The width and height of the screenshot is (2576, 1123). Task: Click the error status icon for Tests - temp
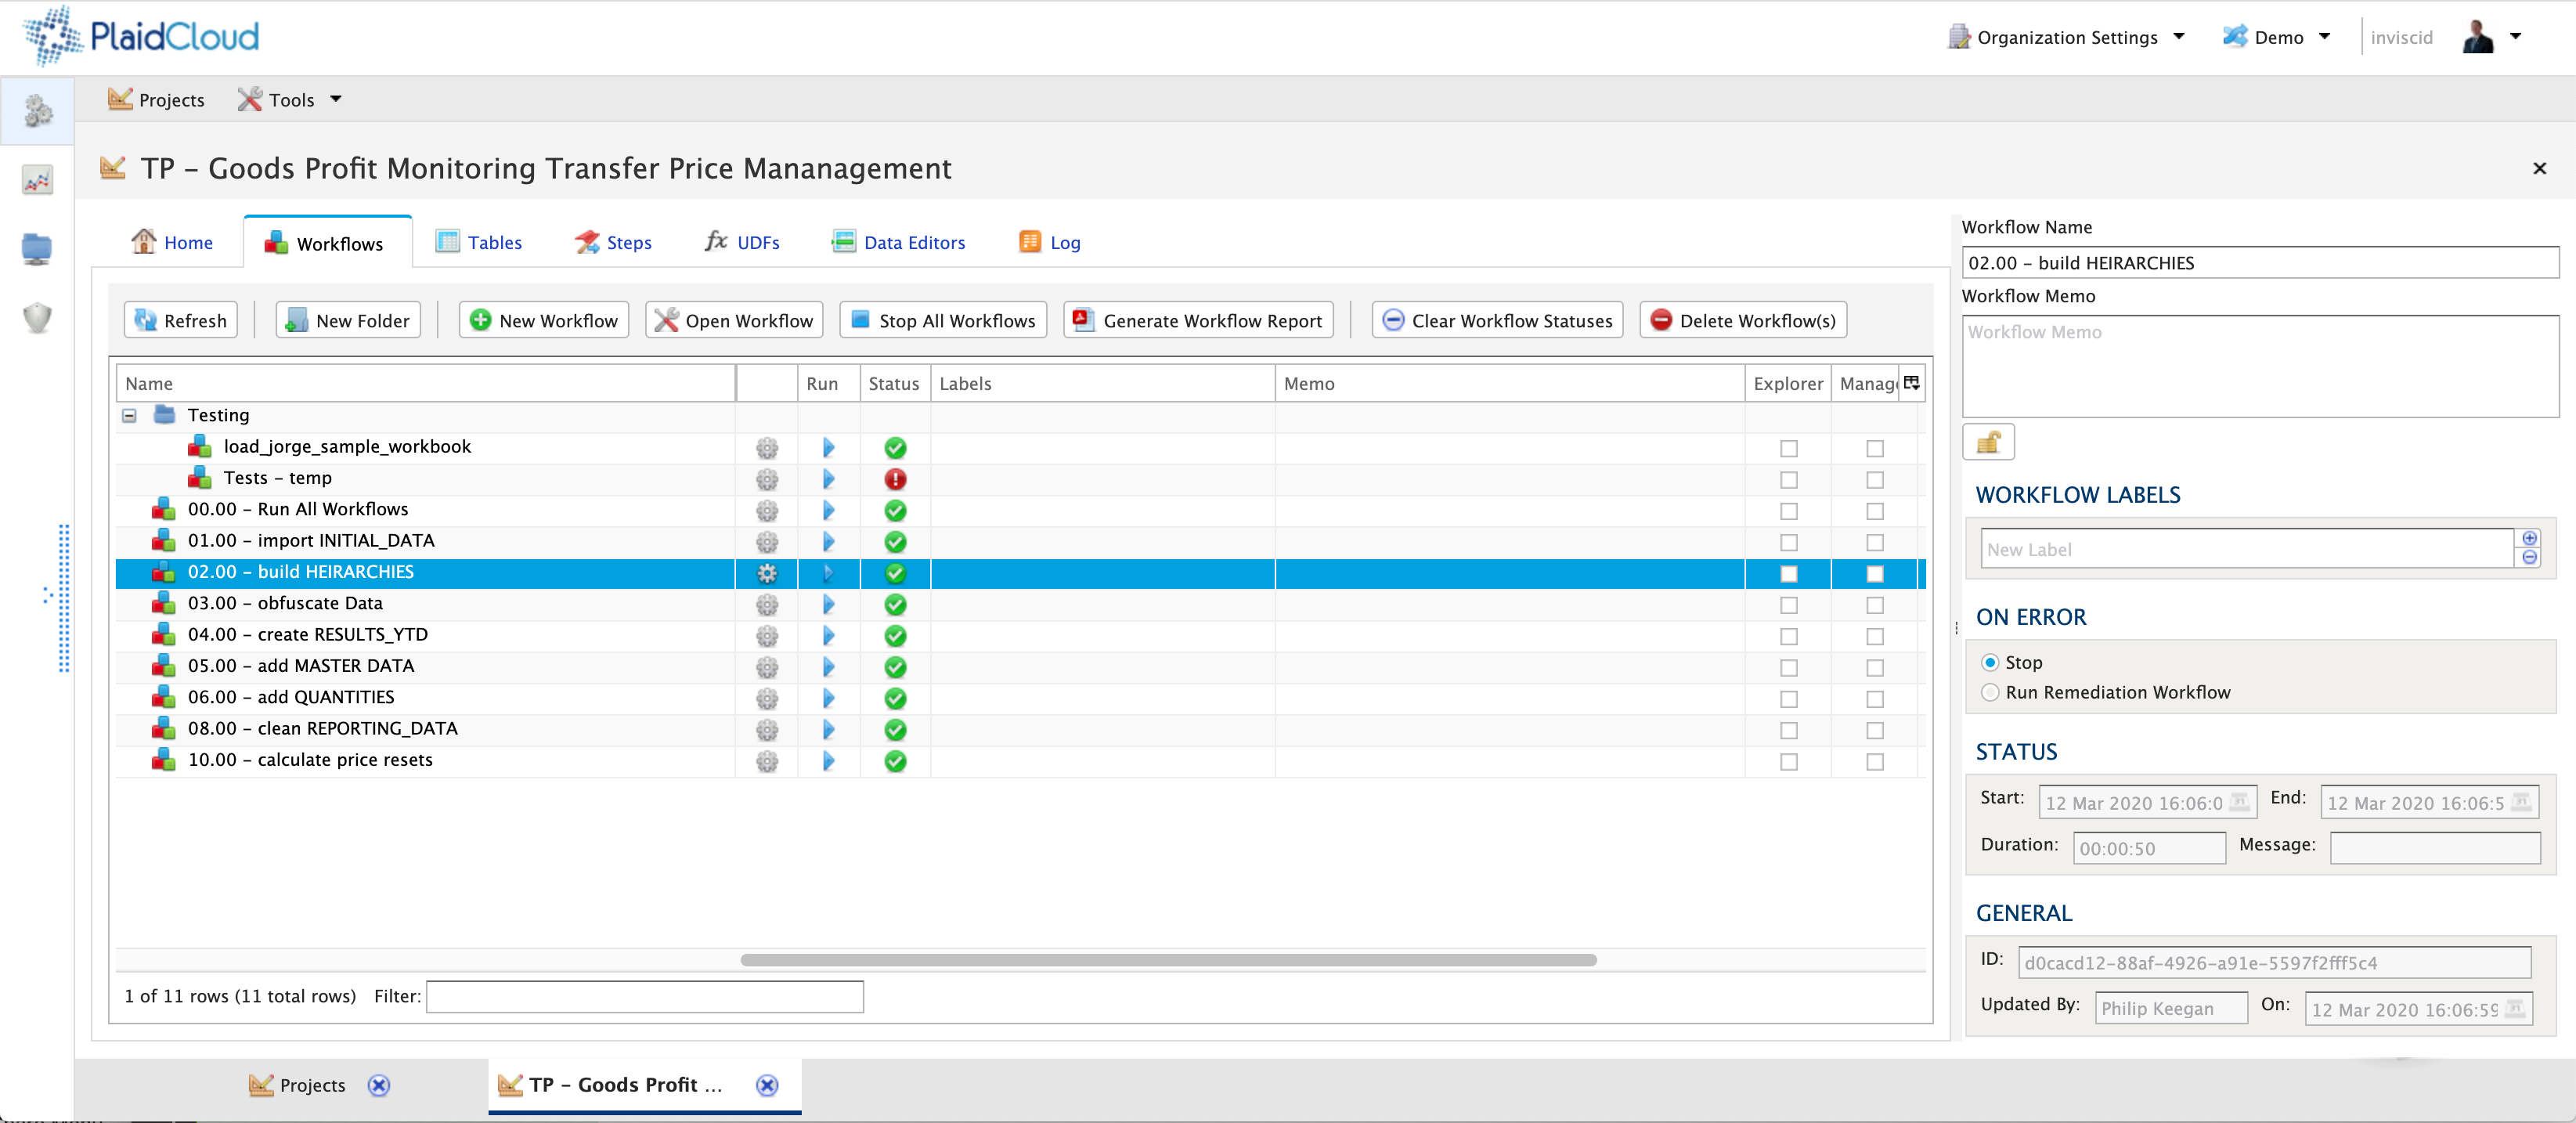pyautogui.click(x=895, y=479)
